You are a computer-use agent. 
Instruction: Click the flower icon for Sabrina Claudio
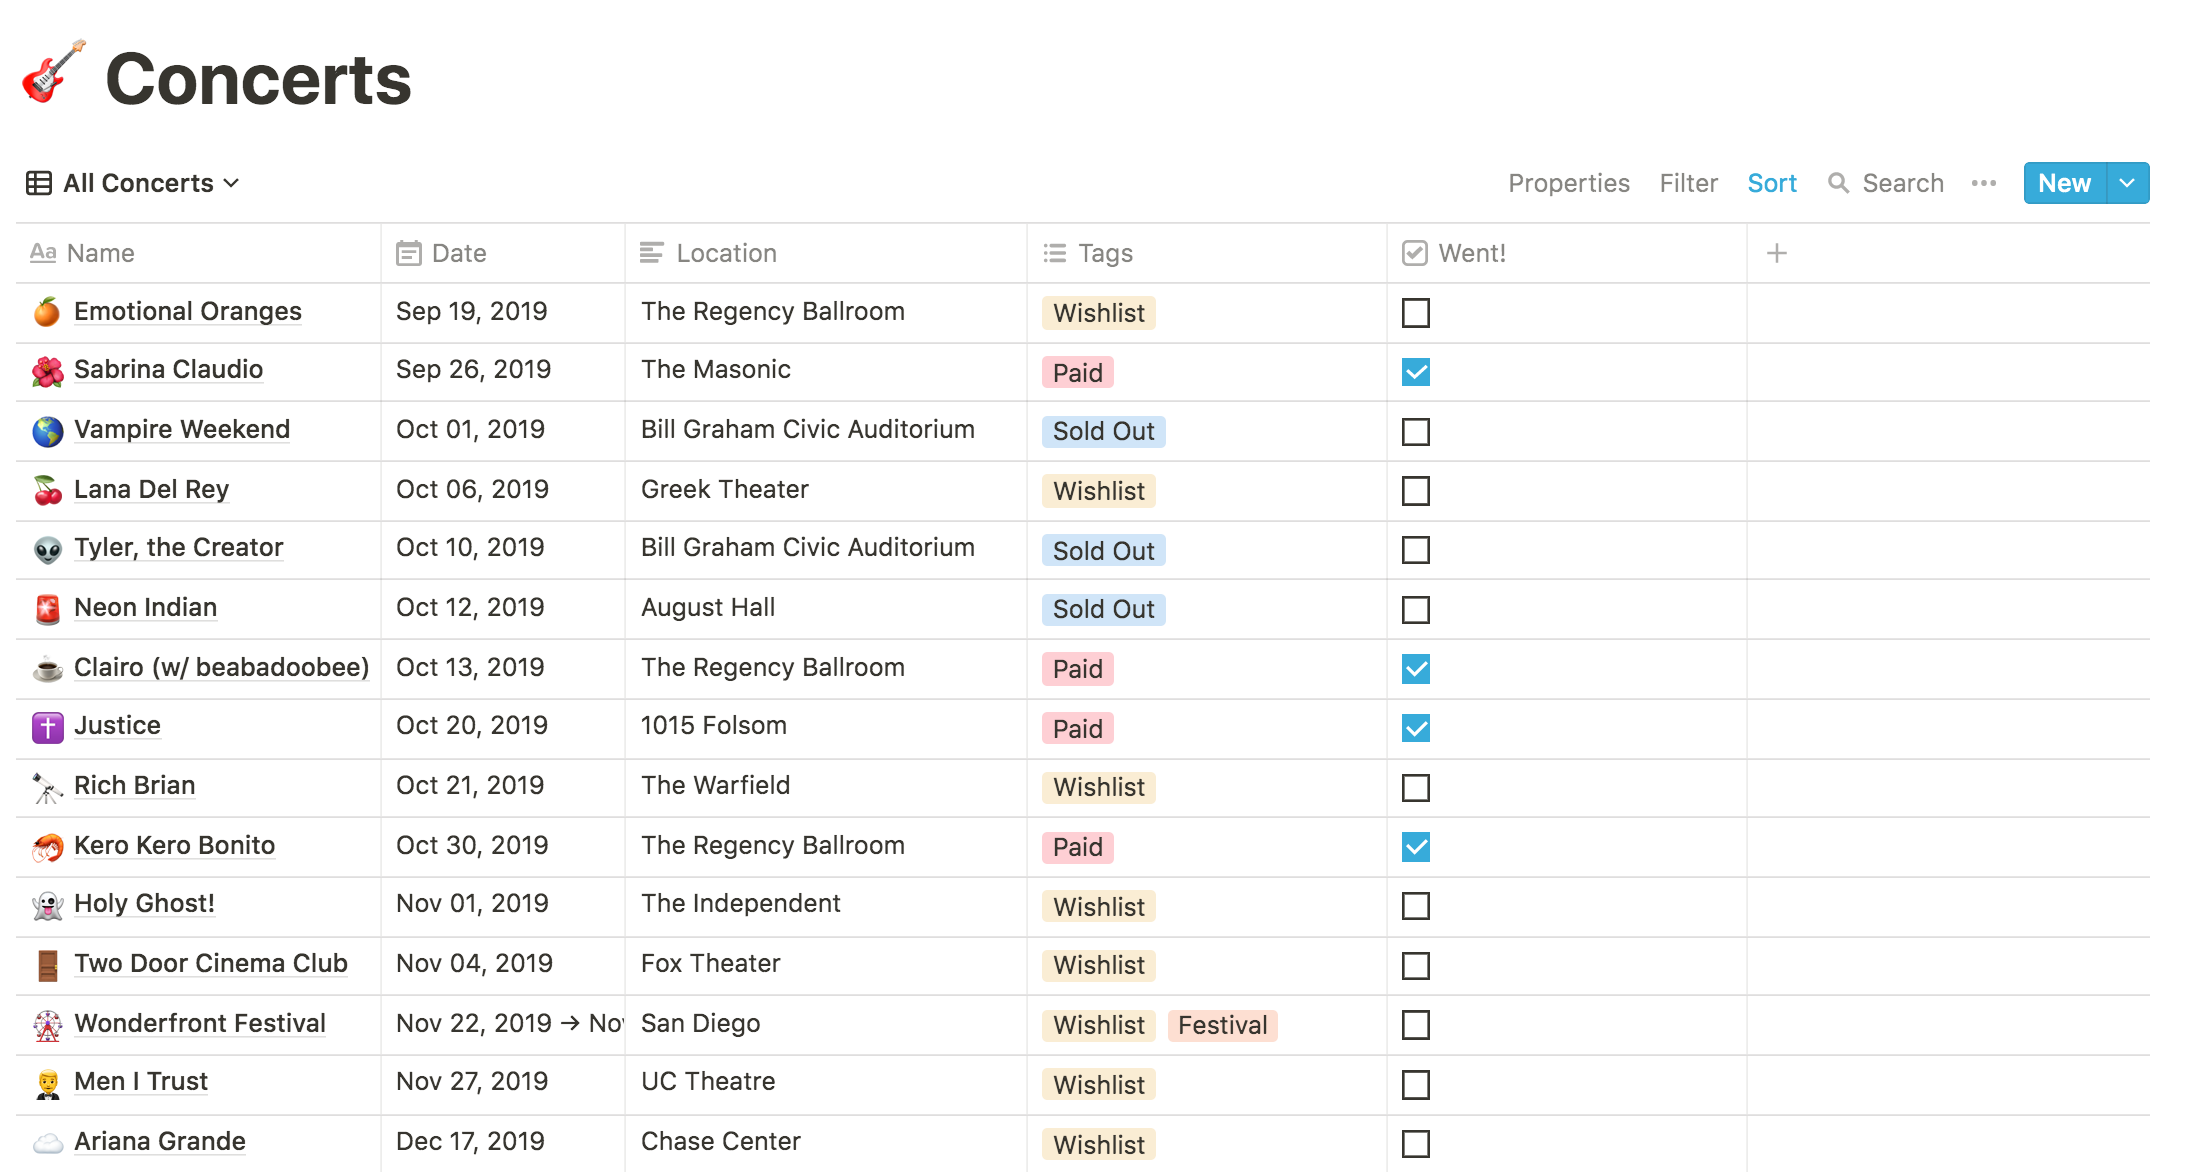(47, 371)
